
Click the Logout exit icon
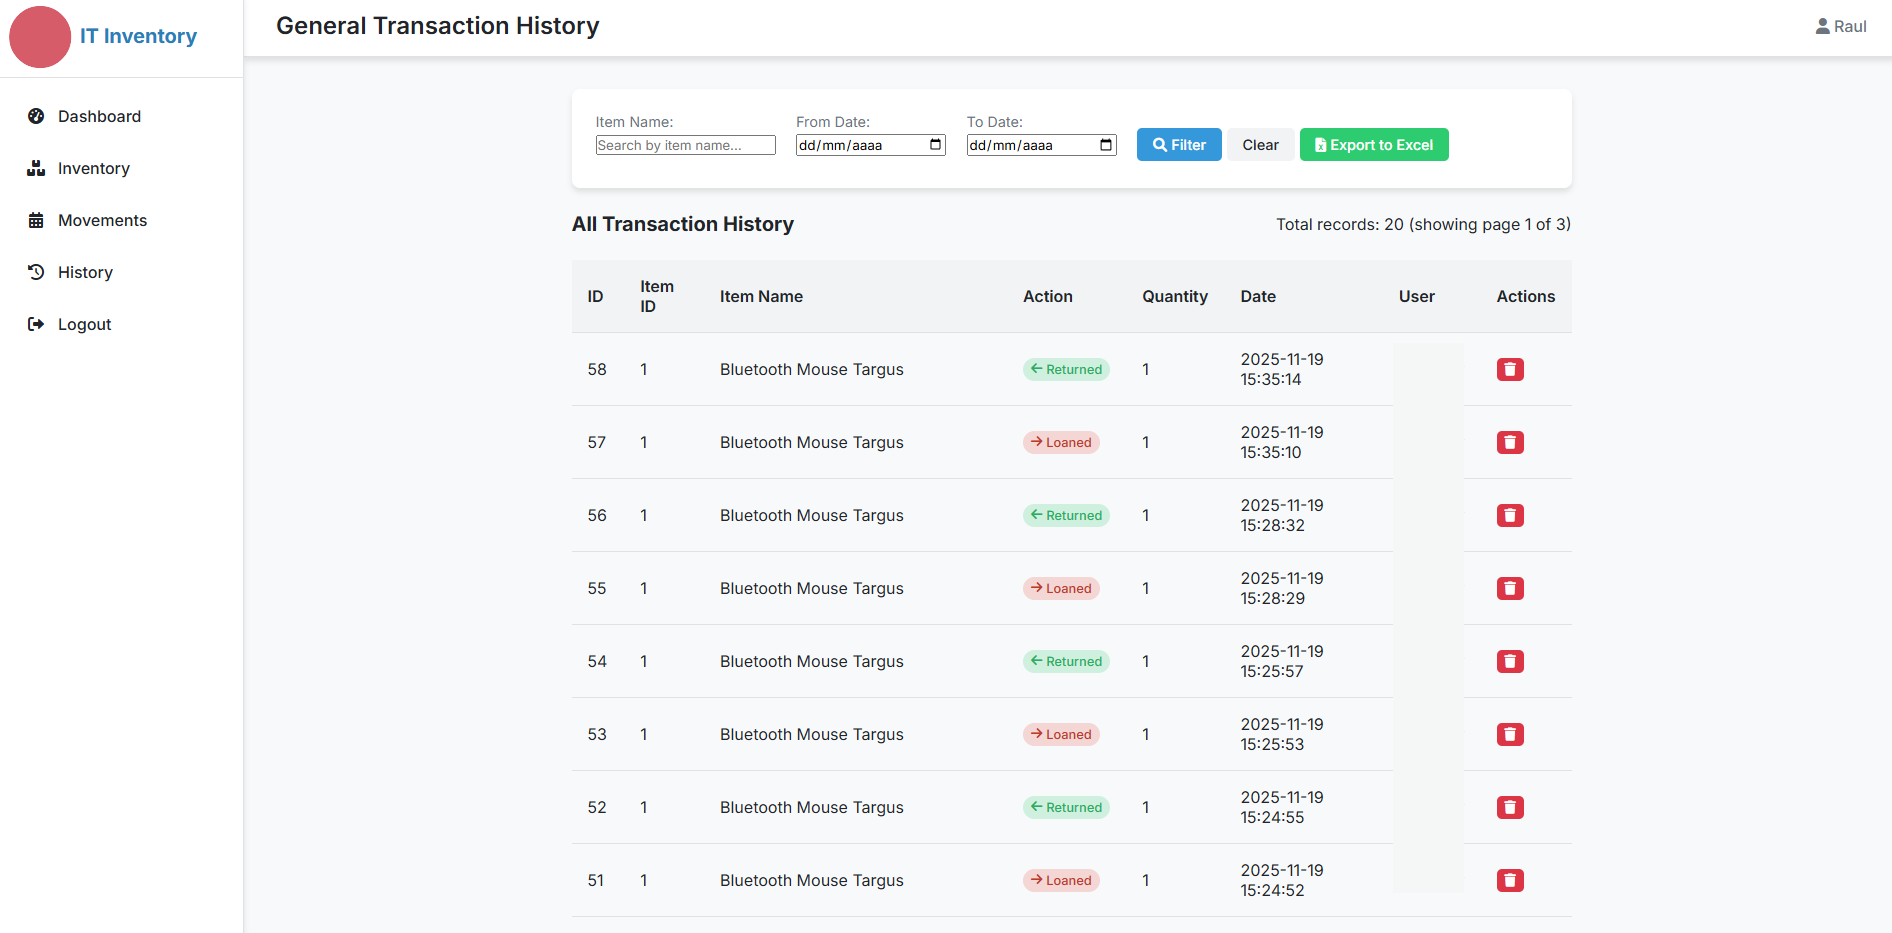[x=36, y=324]
